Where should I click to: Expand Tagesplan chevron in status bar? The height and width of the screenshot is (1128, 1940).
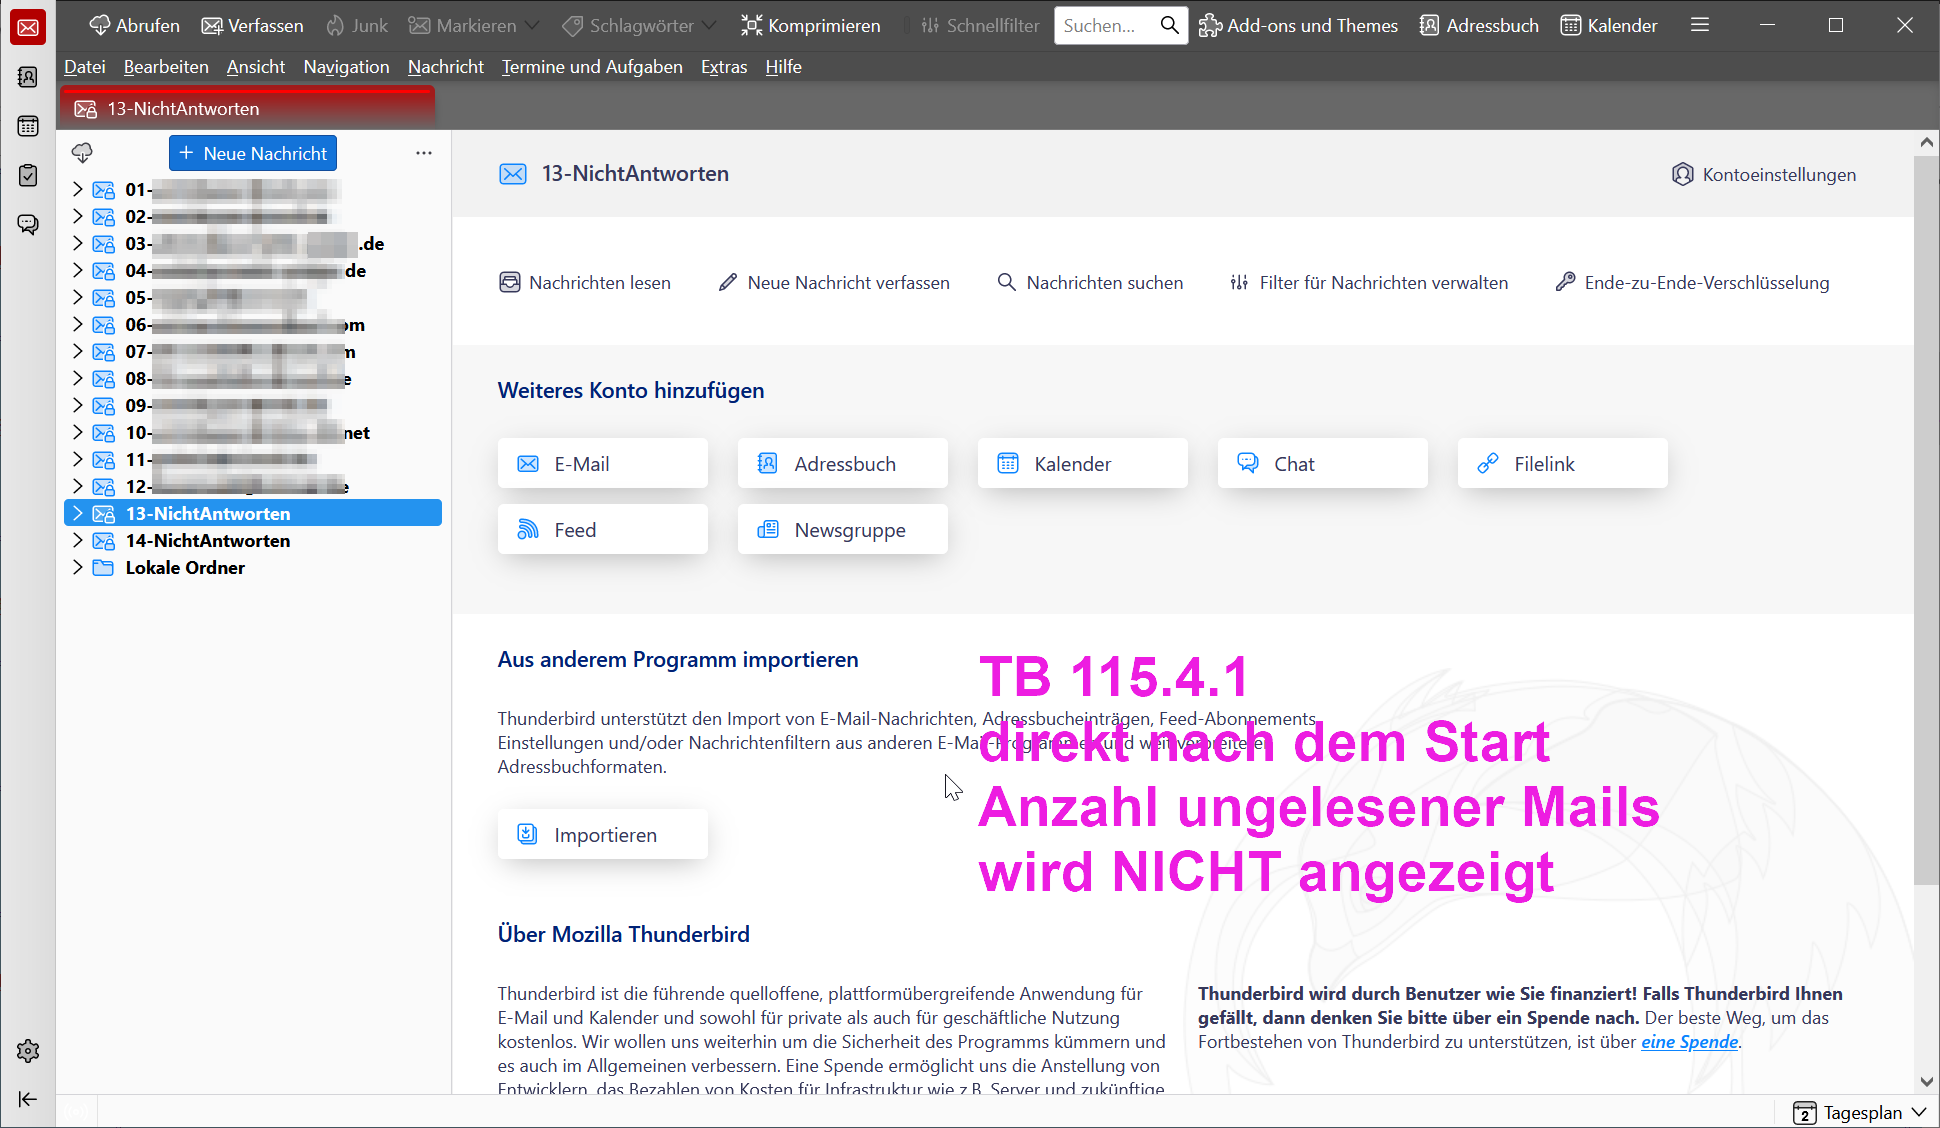(1919, 1112)
